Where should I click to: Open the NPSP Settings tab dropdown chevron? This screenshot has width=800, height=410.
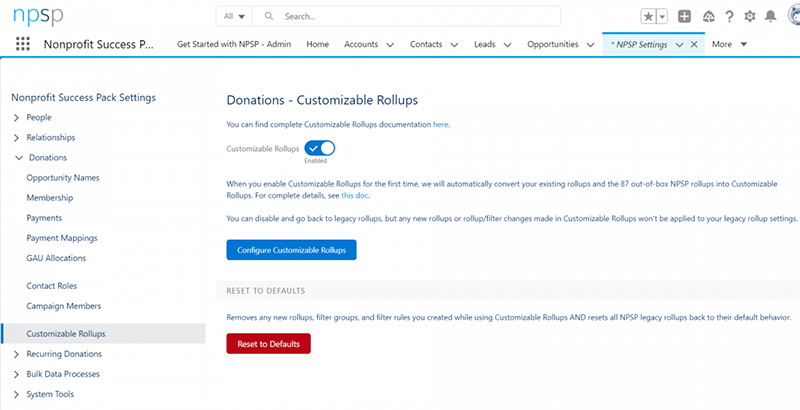tap(679, 45)
